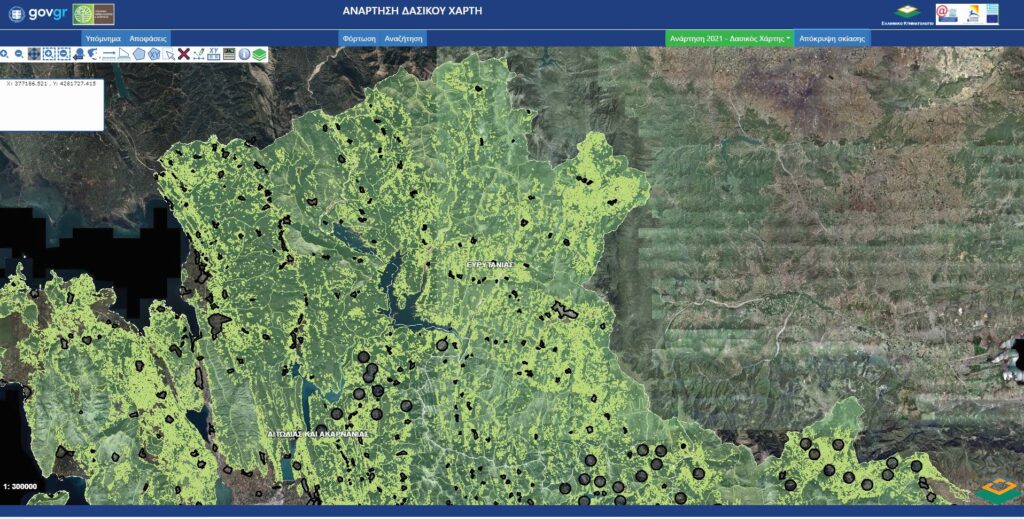Toggle shading with Απόκρυψη σκίασης
Screen dimensions: 1024x519
(x=834, y=37)
